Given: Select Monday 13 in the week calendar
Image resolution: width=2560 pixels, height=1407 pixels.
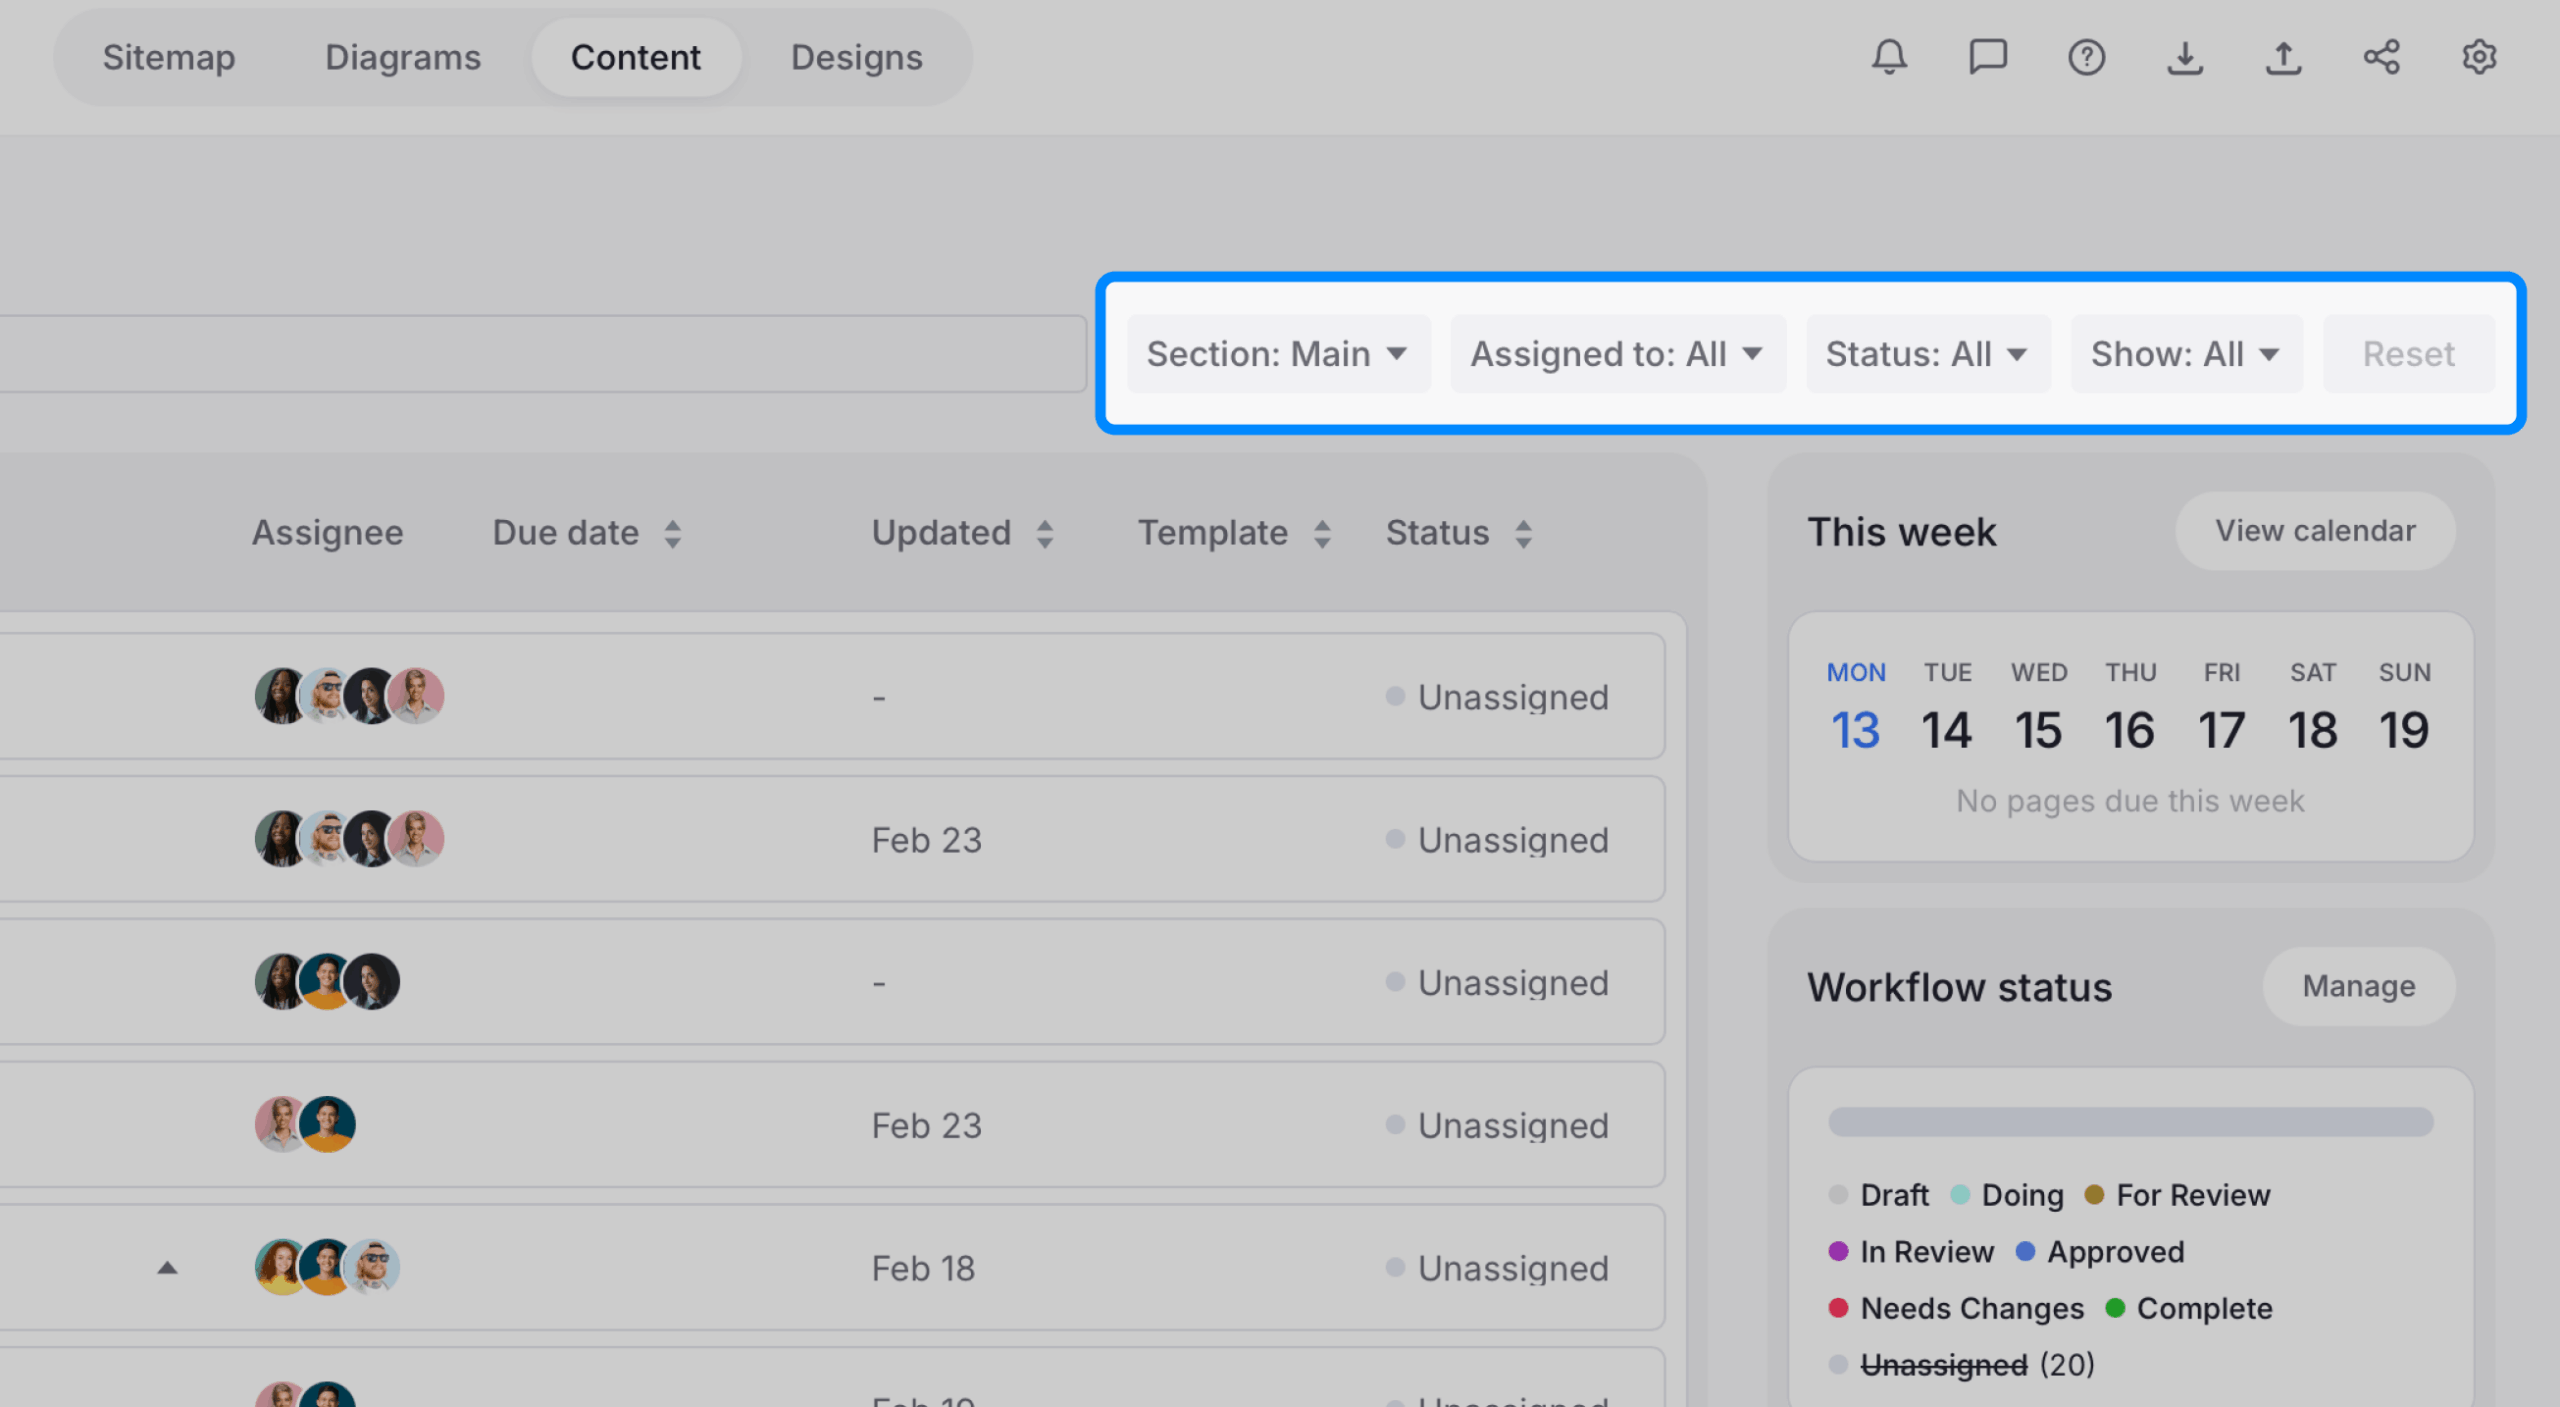Looking at the screenshot, I should (x=1856, y=708).
